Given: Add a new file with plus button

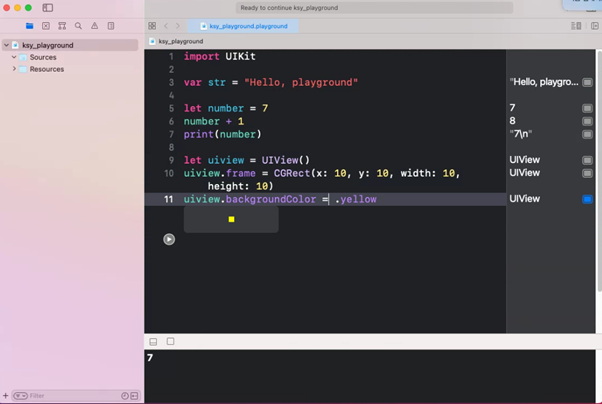Looking at the screenshot, I should click(5, 395).
